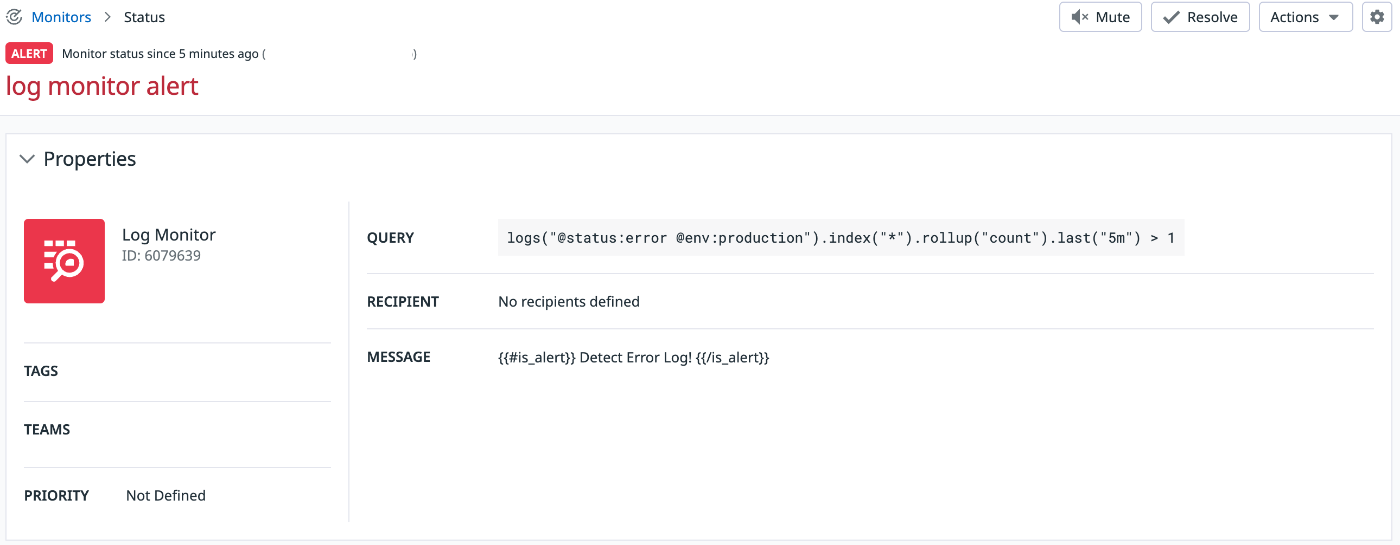
Task: Click the red ALERT status badge
Action: pos(29,54)
